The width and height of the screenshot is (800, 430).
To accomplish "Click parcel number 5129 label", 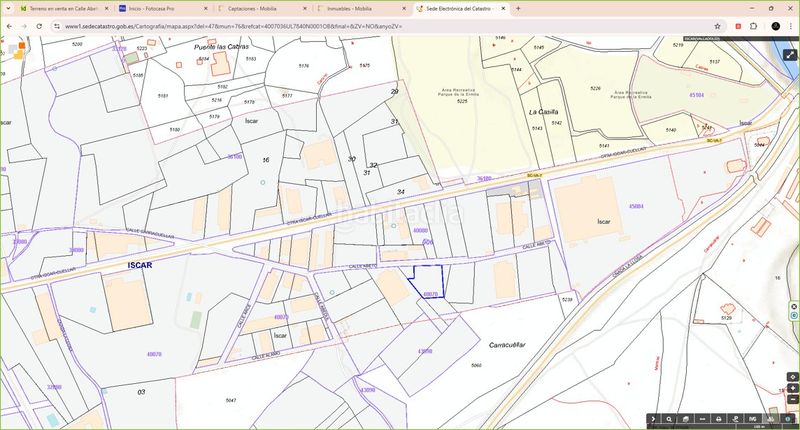I will click(727, 318).
